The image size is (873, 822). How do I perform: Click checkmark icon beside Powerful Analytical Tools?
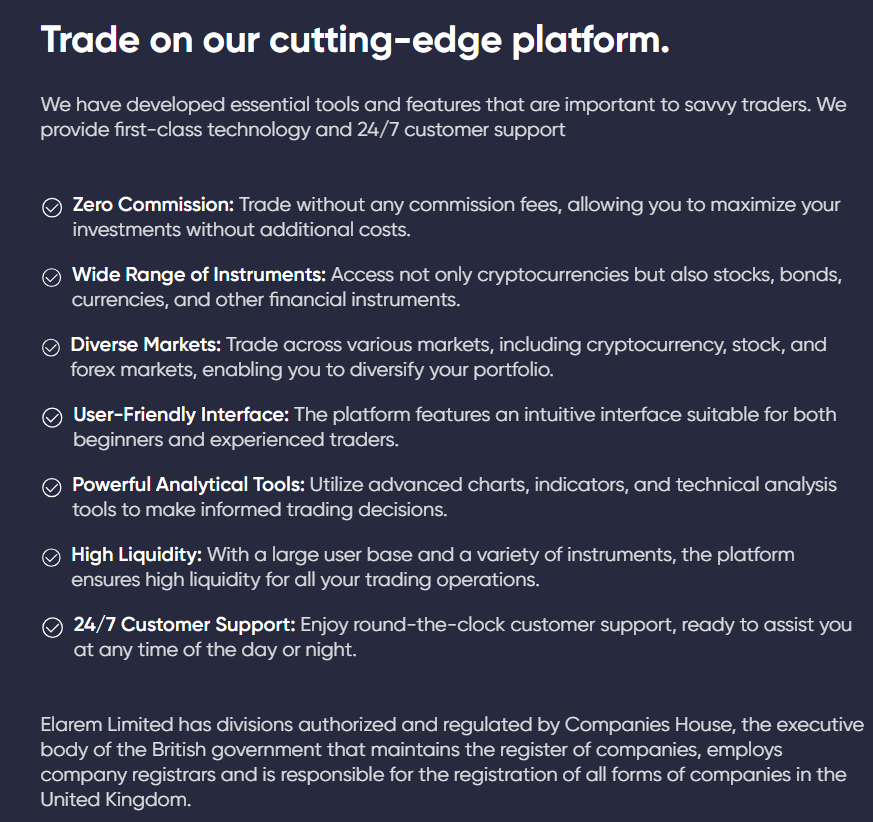tap(51, 488)
